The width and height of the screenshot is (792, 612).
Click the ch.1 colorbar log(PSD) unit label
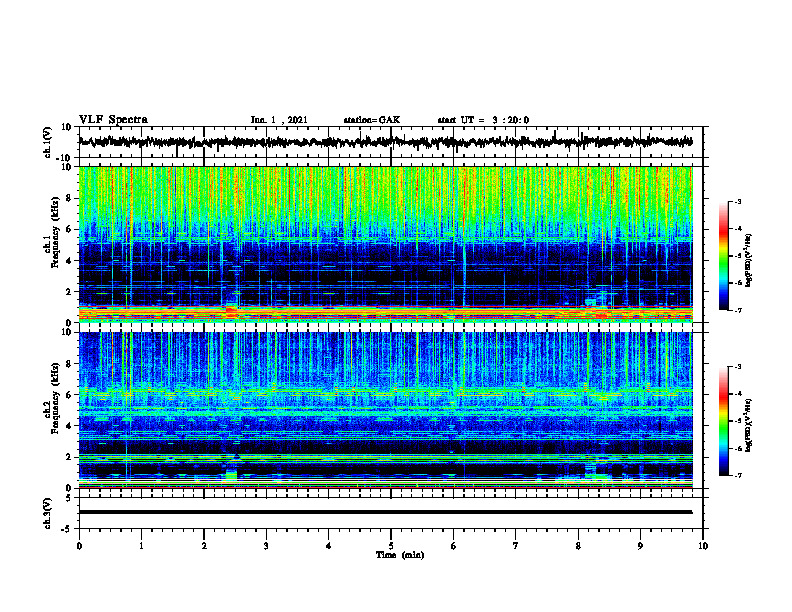click(x=749, y=260)
